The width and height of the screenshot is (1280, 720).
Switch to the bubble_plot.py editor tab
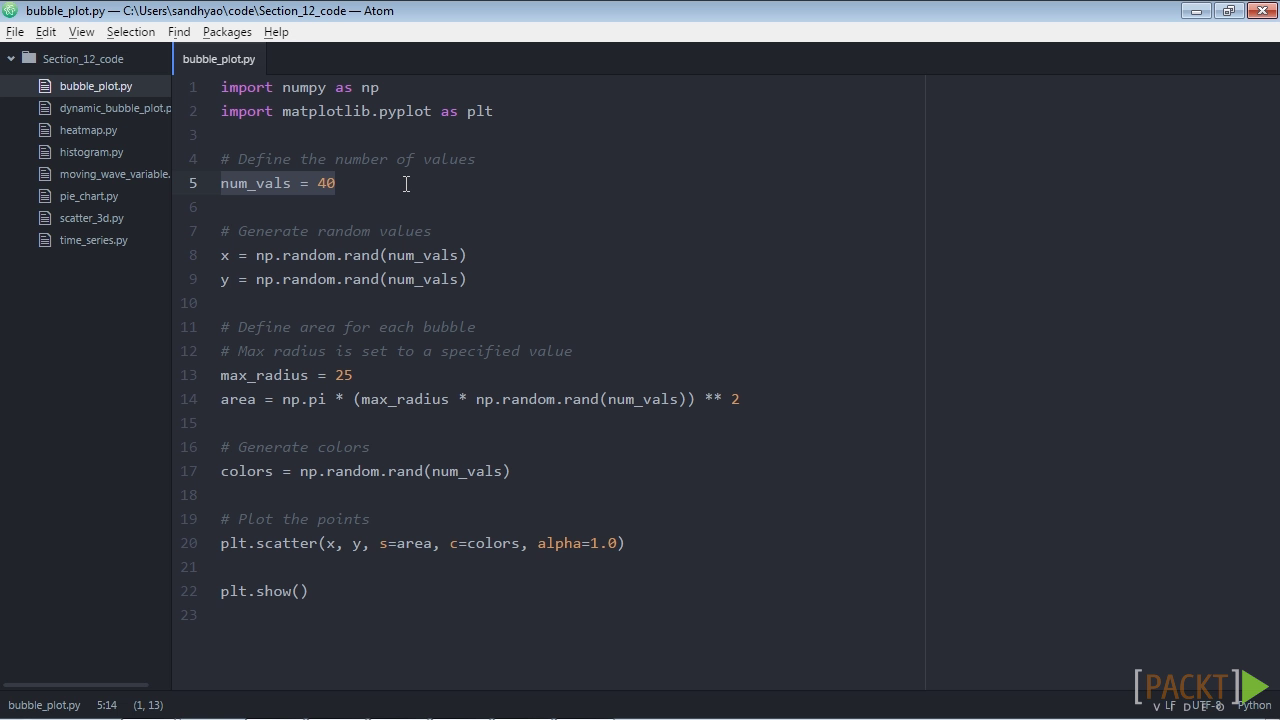tap(219, 59)
